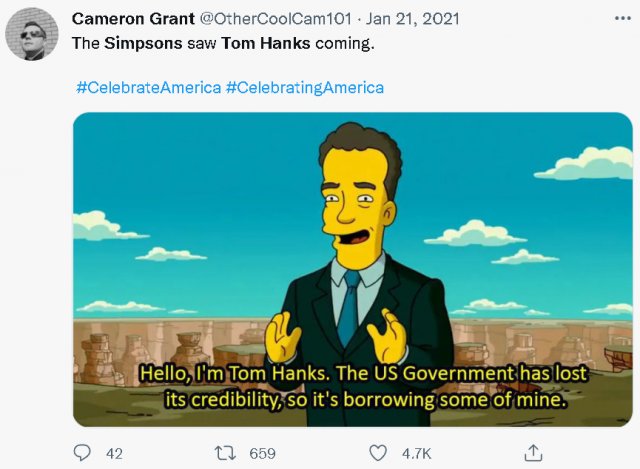Share the tweet via the share icon
Screen dimensions: 640x469
click(x=533, y=453)
